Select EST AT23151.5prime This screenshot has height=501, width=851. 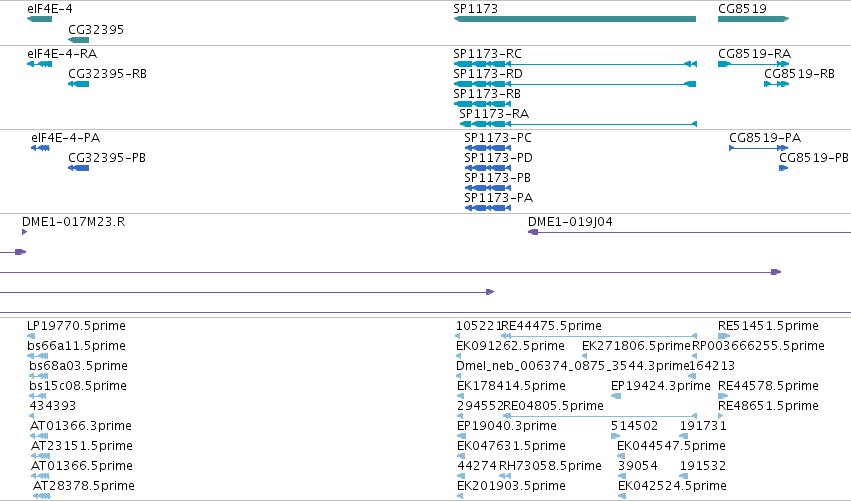[41, 456]
